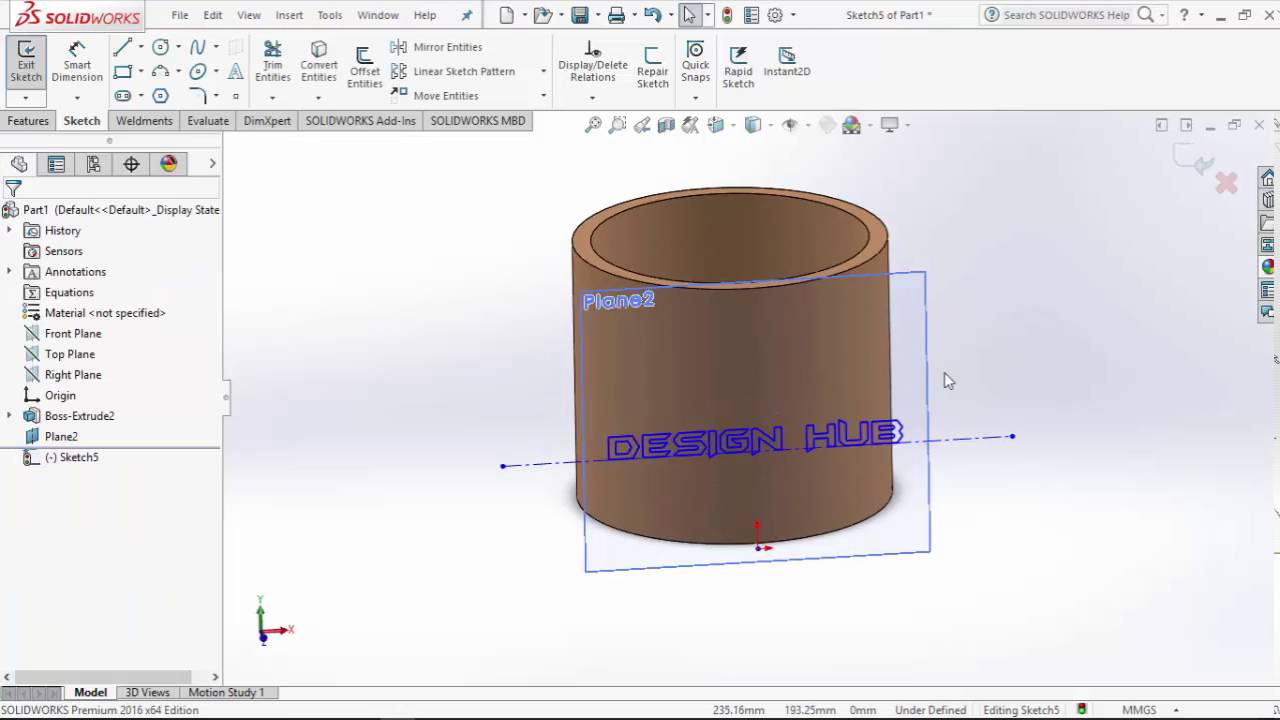Open the ConfigurationManager tab
1280x720 pixels.
tap(93, 164)
